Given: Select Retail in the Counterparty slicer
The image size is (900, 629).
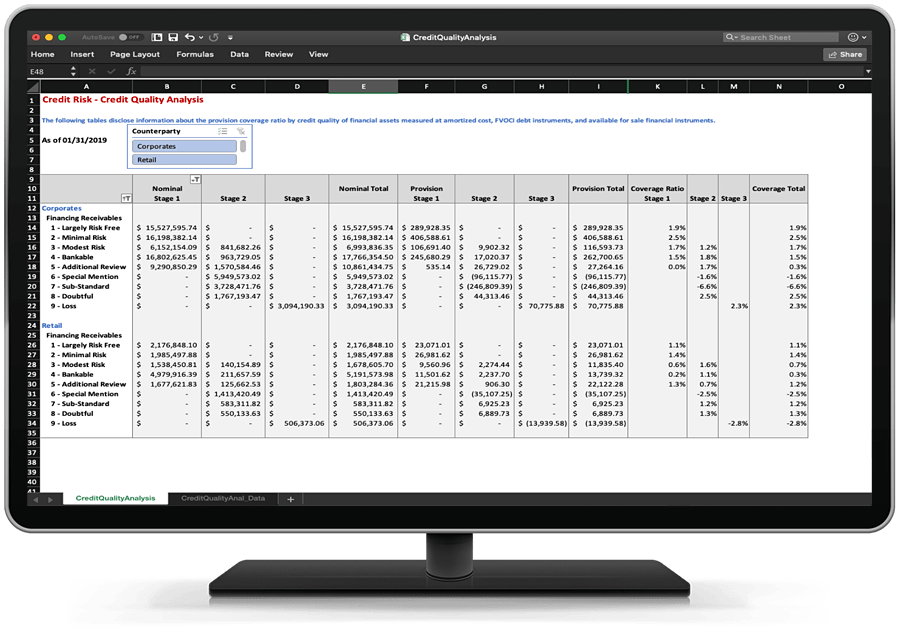Looking at the screenshot, I should pos(184,160).
